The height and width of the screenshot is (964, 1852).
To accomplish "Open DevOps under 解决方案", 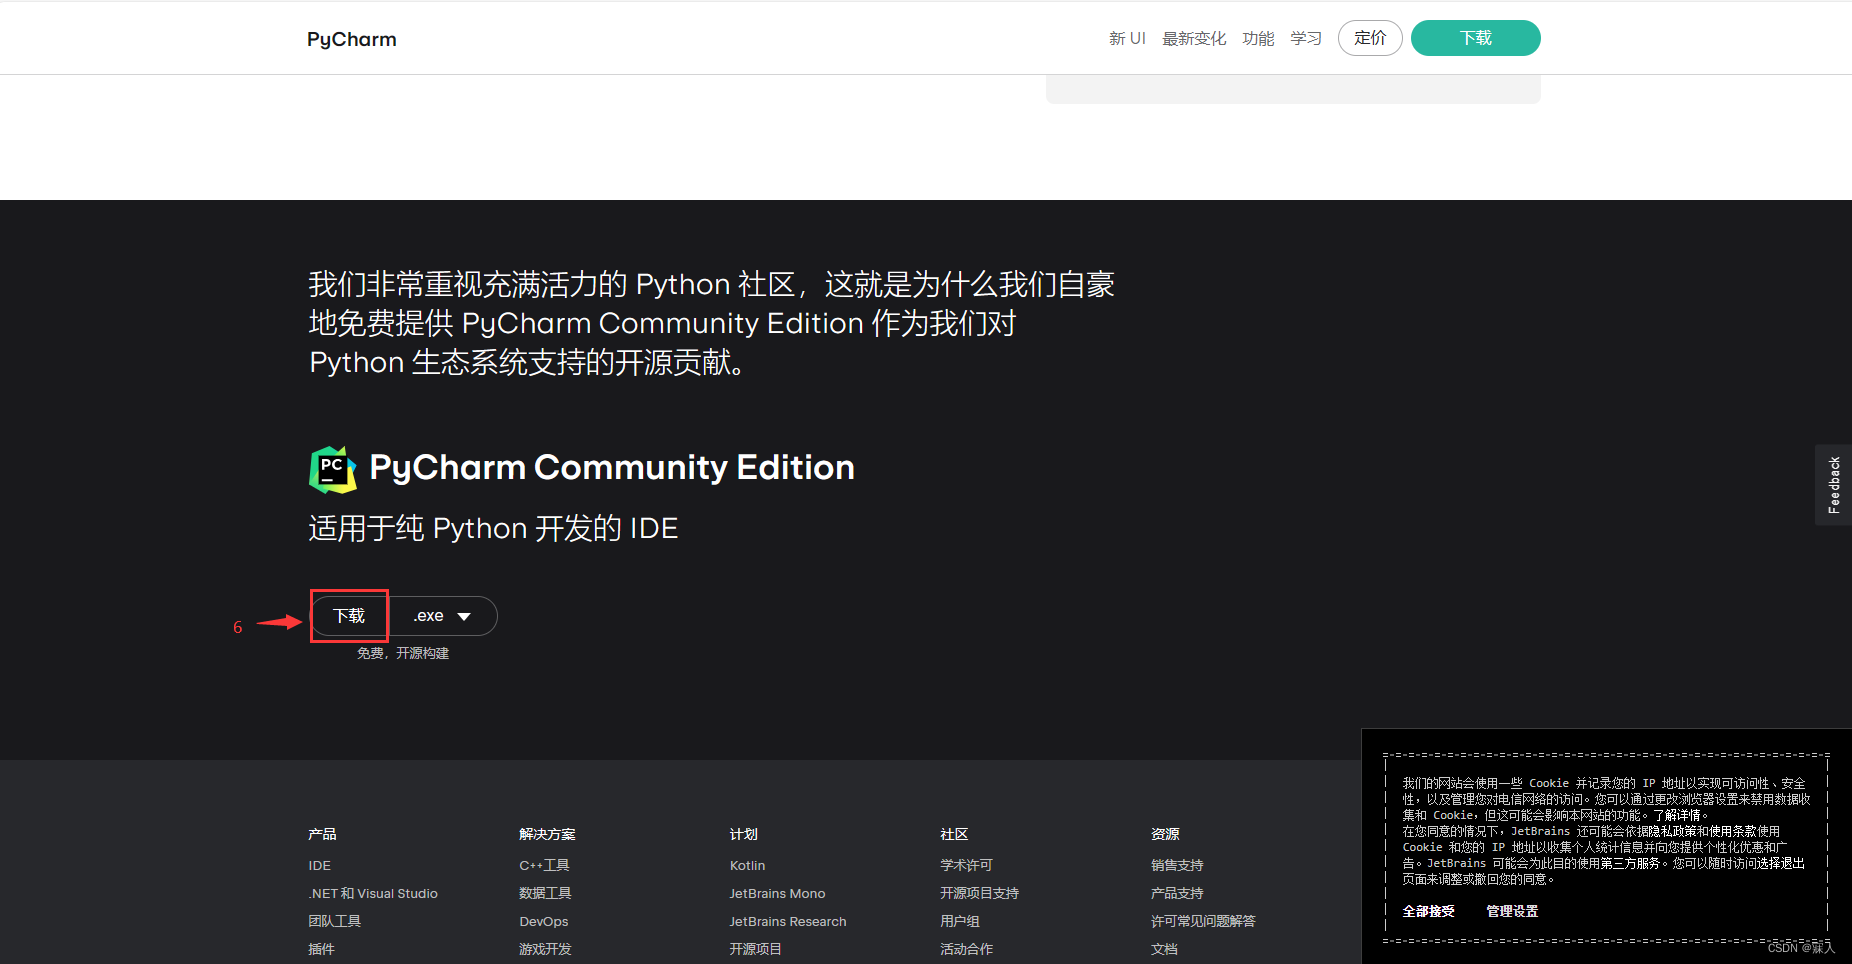I will pyautogui.click(x=543, y=921).
